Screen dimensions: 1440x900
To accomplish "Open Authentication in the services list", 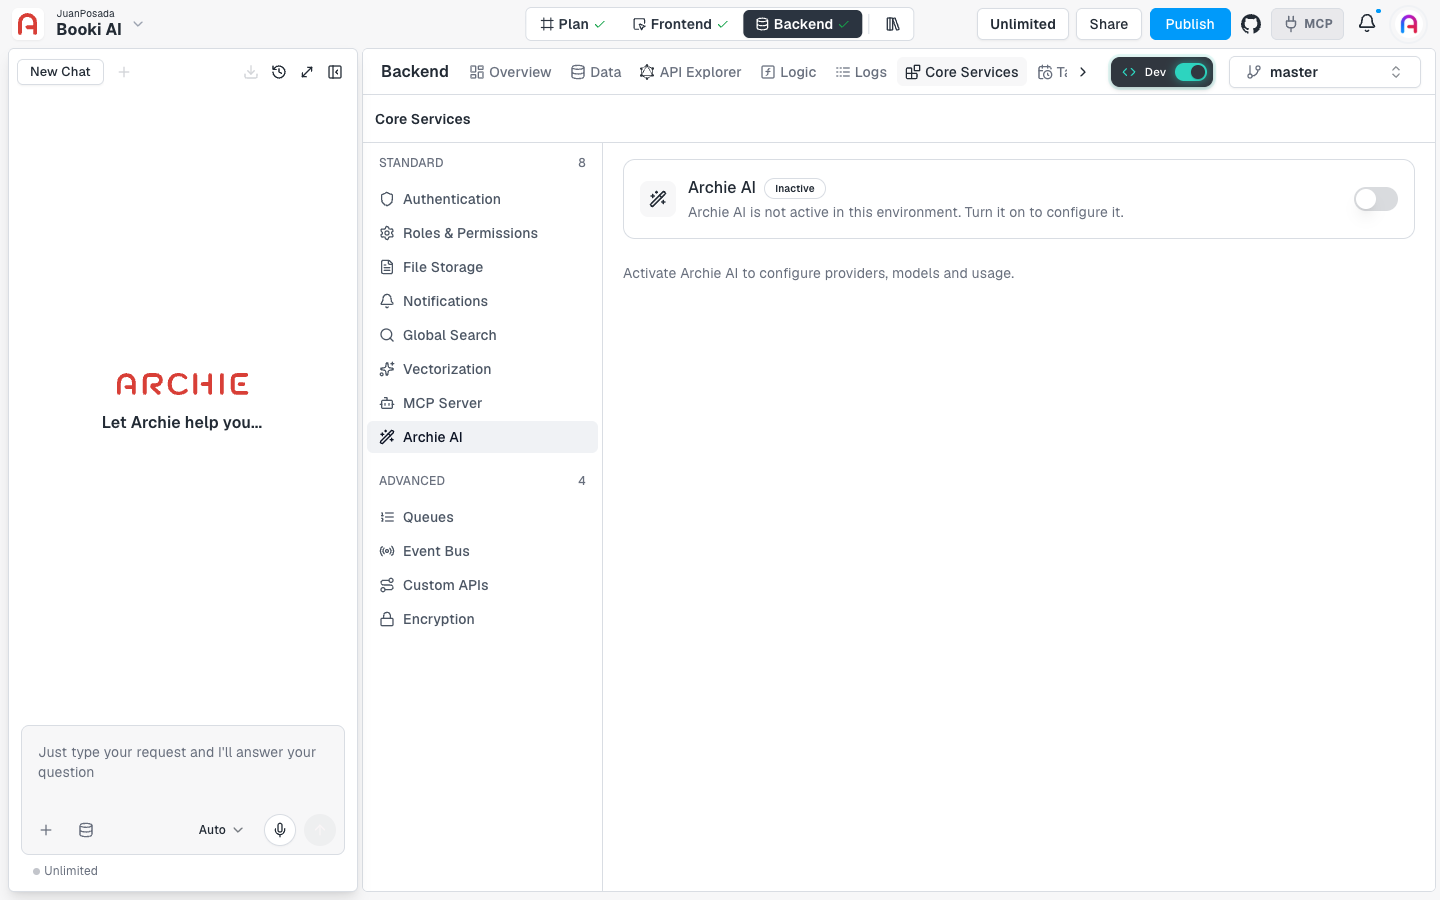I will [x=482, y=199].
